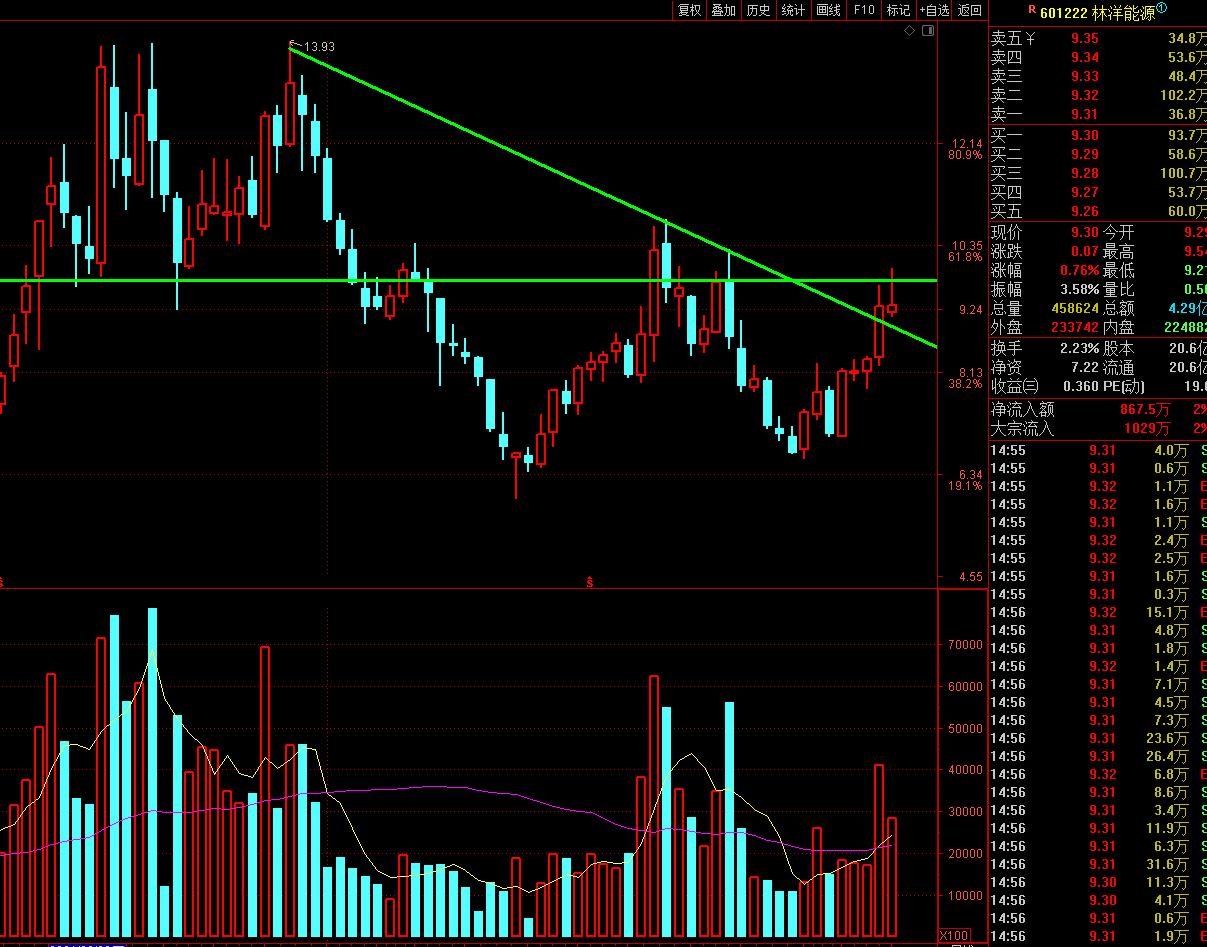The image size is (1207, 947).
Task: Click the 12.14 80.9% axis label
Action: pos(965,149)
